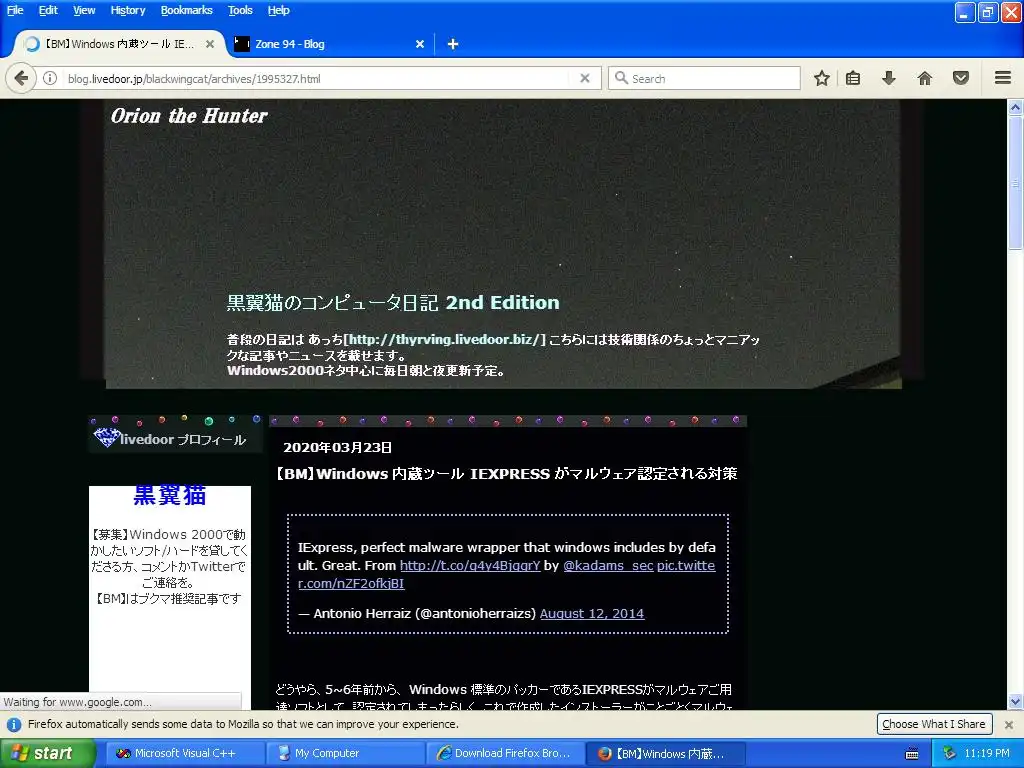1024x768 pixels.
Task: Click the taskbar clock 11:19 PM
Action: (x=987, y=754)
